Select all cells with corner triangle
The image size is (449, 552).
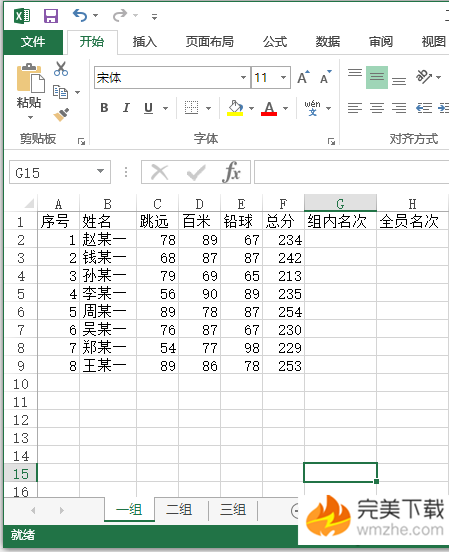click(x=29, y=203)
